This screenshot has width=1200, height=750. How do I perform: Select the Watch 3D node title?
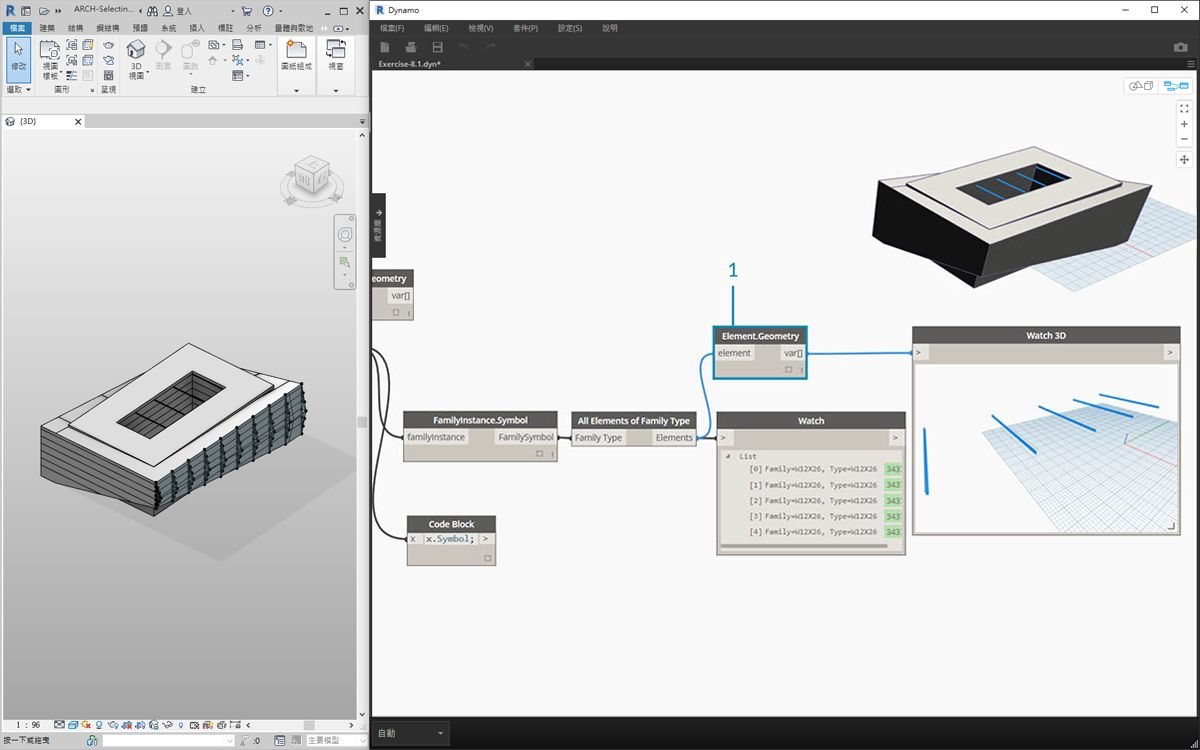pos(1046,336)
